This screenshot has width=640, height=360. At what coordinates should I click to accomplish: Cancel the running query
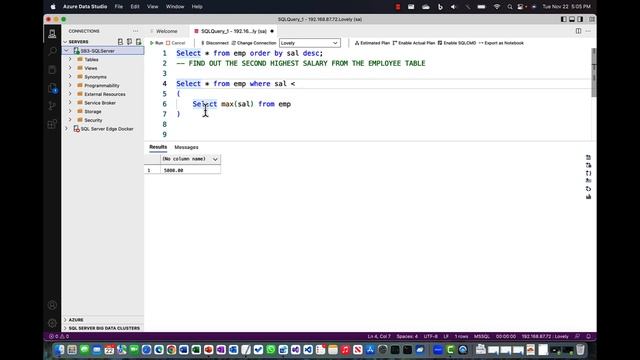176,43
